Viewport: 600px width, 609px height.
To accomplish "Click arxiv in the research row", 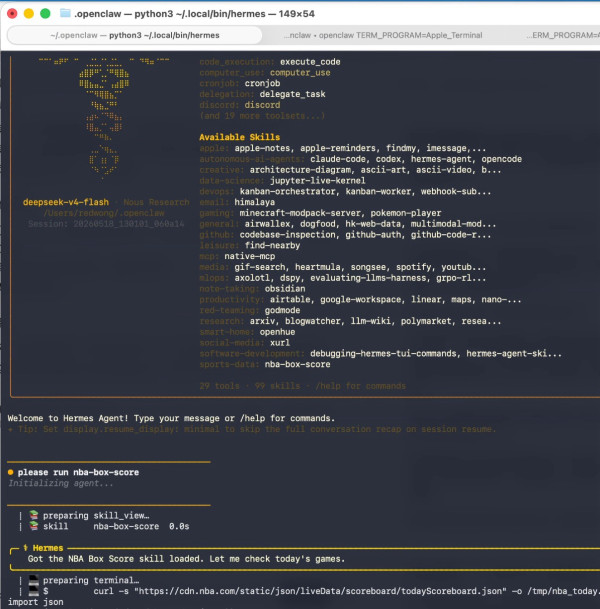I will (263, 321).
